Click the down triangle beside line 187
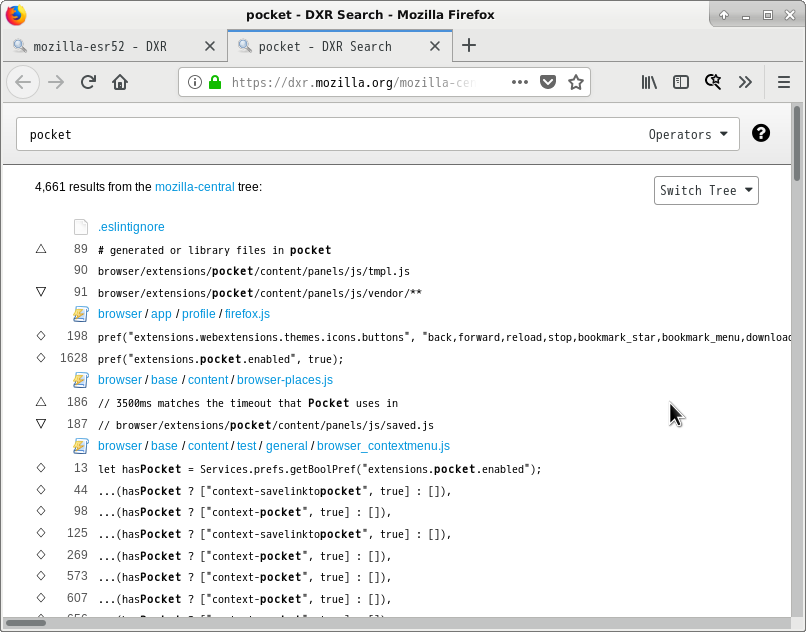This screenshot has height=632, width=806. [41, 424]
